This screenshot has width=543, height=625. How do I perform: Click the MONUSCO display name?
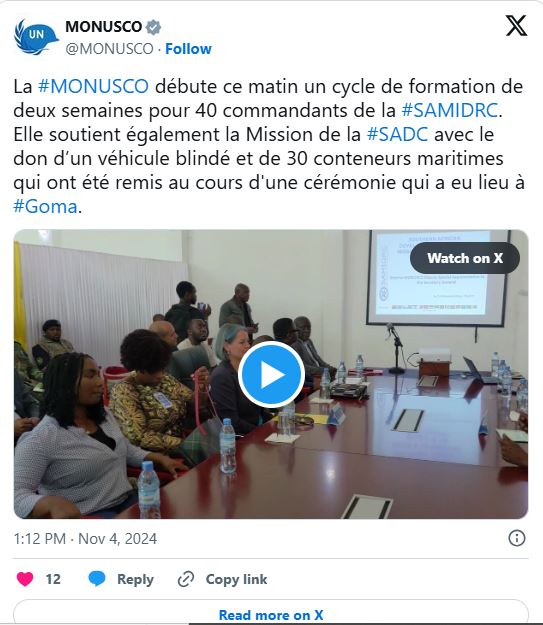[x=104, y=27]
